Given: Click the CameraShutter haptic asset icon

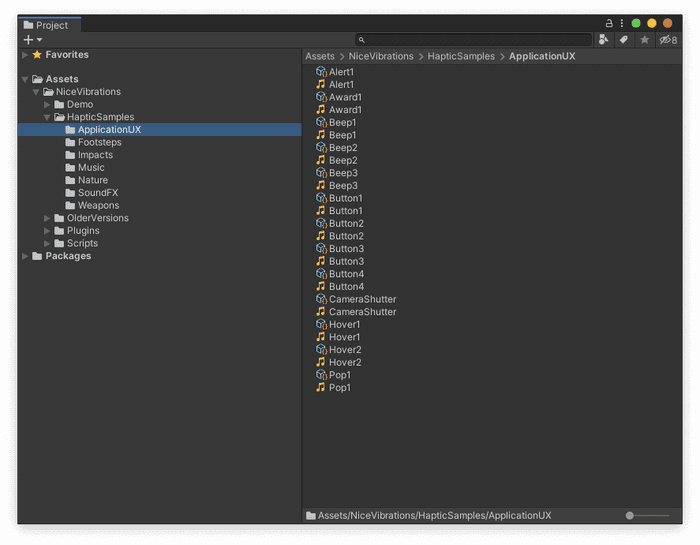Looking at the screenshot, I should point(321,299).
